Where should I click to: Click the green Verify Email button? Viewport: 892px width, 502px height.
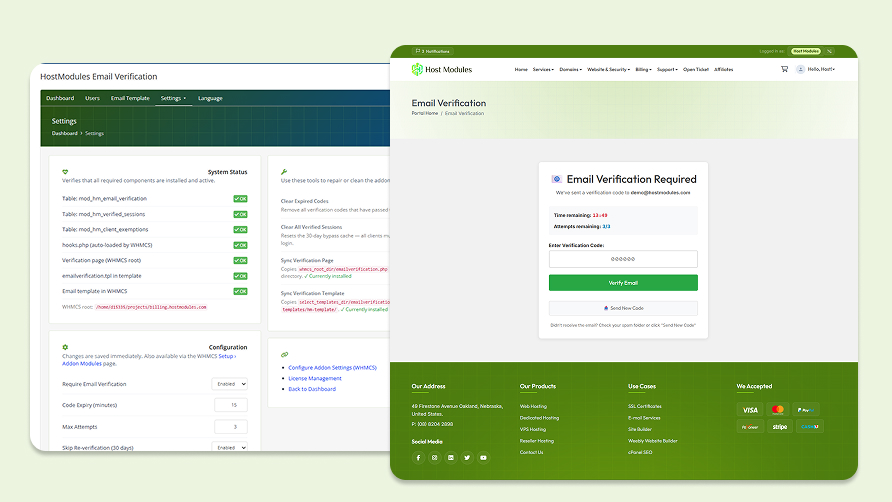[623, 283]
